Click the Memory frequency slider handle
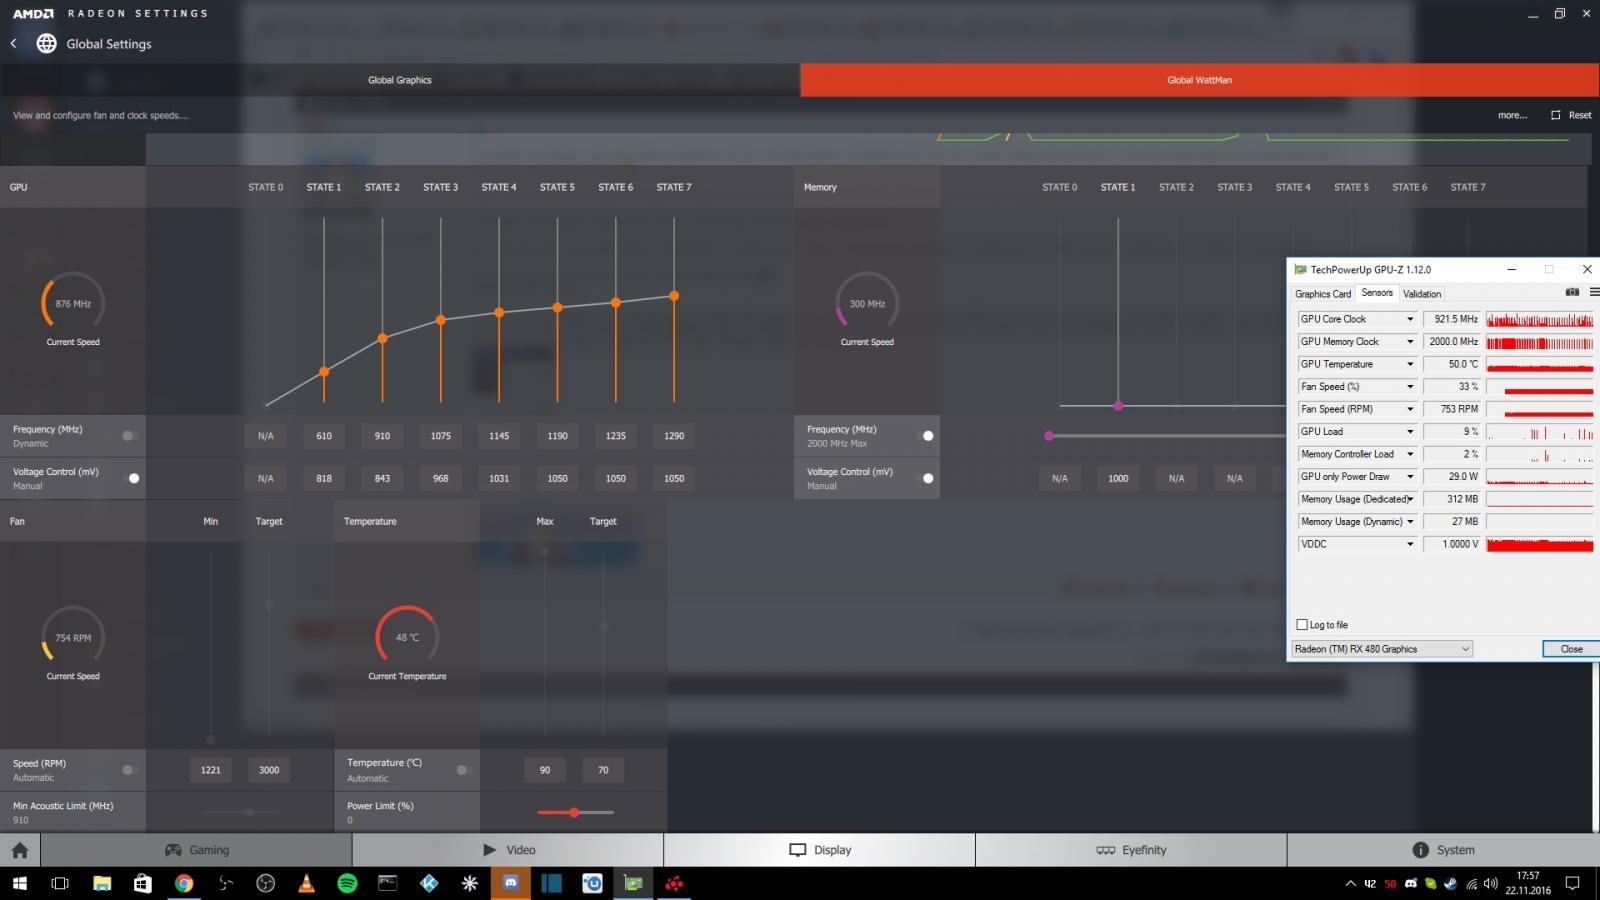1600x900 pixels. pos(1049,436)
